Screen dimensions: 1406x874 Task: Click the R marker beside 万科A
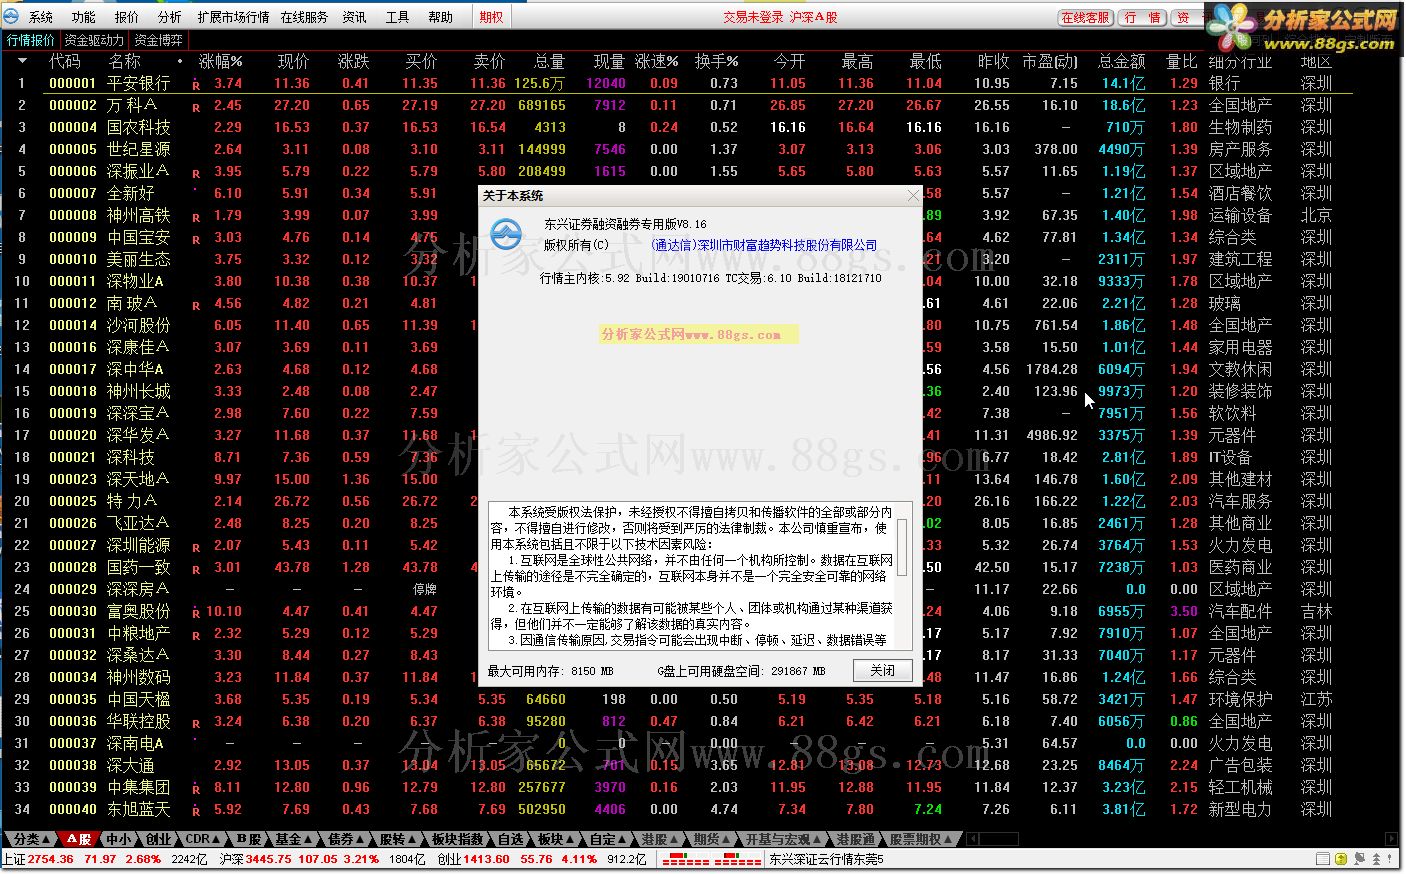196,108
